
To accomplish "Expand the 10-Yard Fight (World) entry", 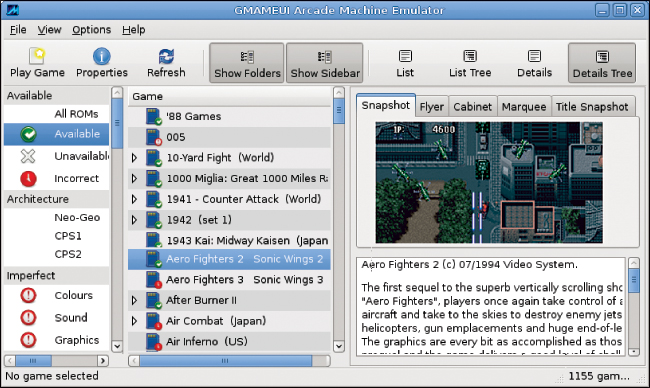I will pos(134,158).
